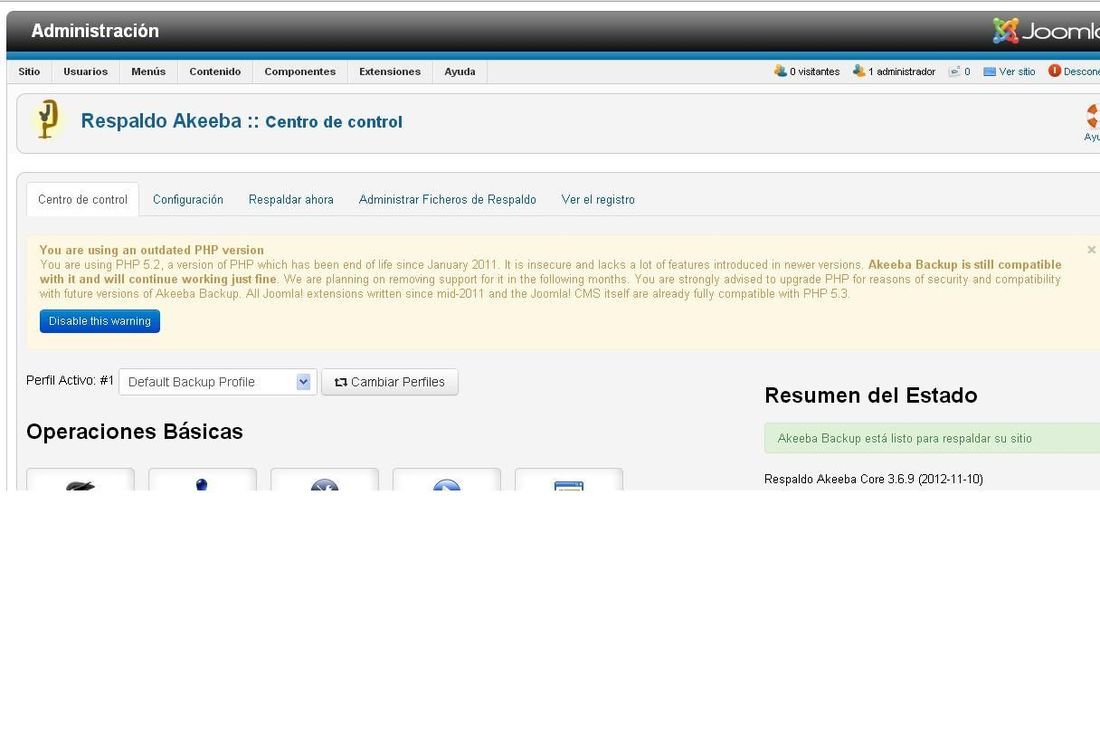This screenshot has height=752, width=1100.
Task: Click the Disable this warning button
Action: click(x=100, y=321)
